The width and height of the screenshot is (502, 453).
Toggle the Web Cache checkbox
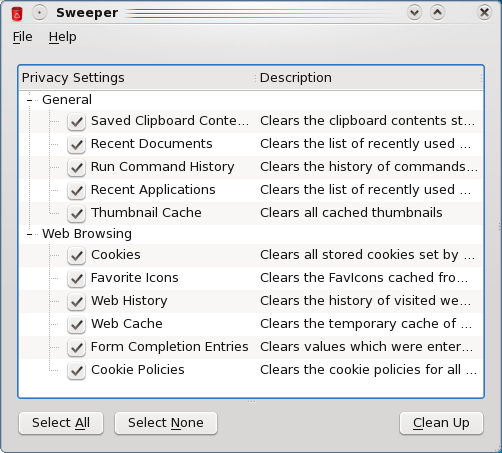point(77,324)
